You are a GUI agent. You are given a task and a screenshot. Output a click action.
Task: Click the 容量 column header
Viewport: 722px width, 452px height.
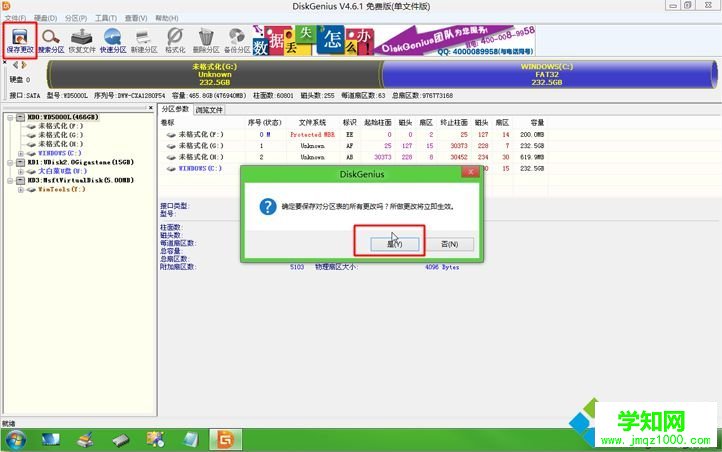pos(537,123)
